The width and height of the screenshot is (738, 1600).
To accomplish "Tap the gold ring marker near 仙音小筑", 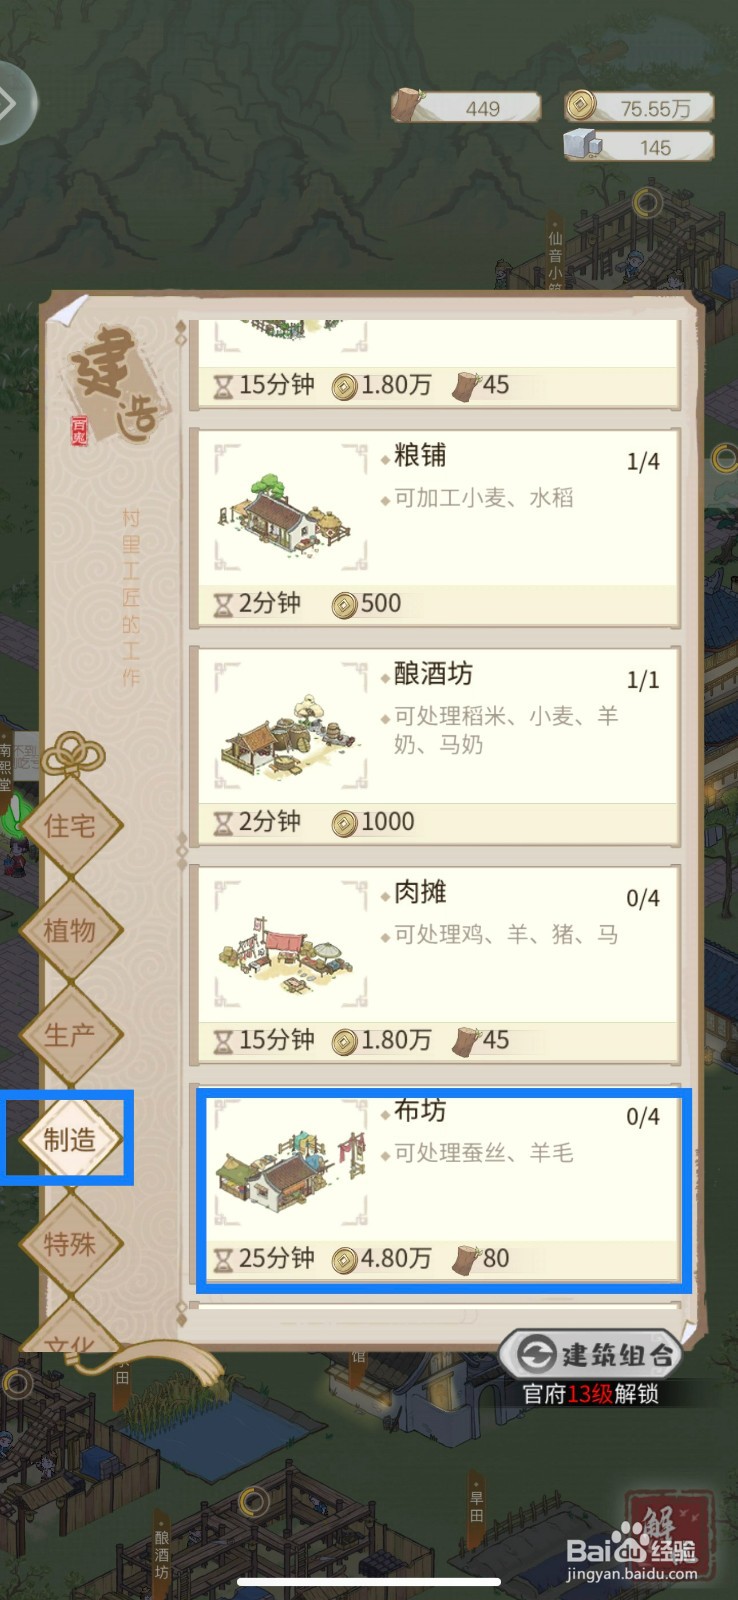I will point(648,204).
